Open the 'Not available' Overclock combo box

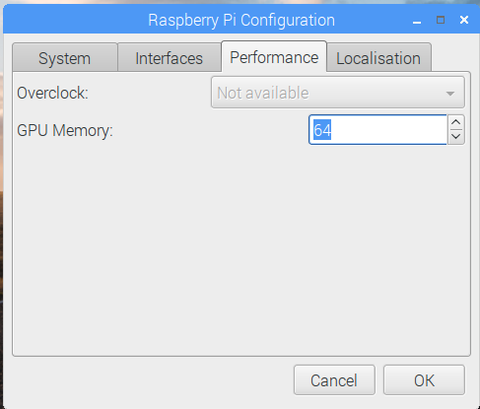coord(338,93)
